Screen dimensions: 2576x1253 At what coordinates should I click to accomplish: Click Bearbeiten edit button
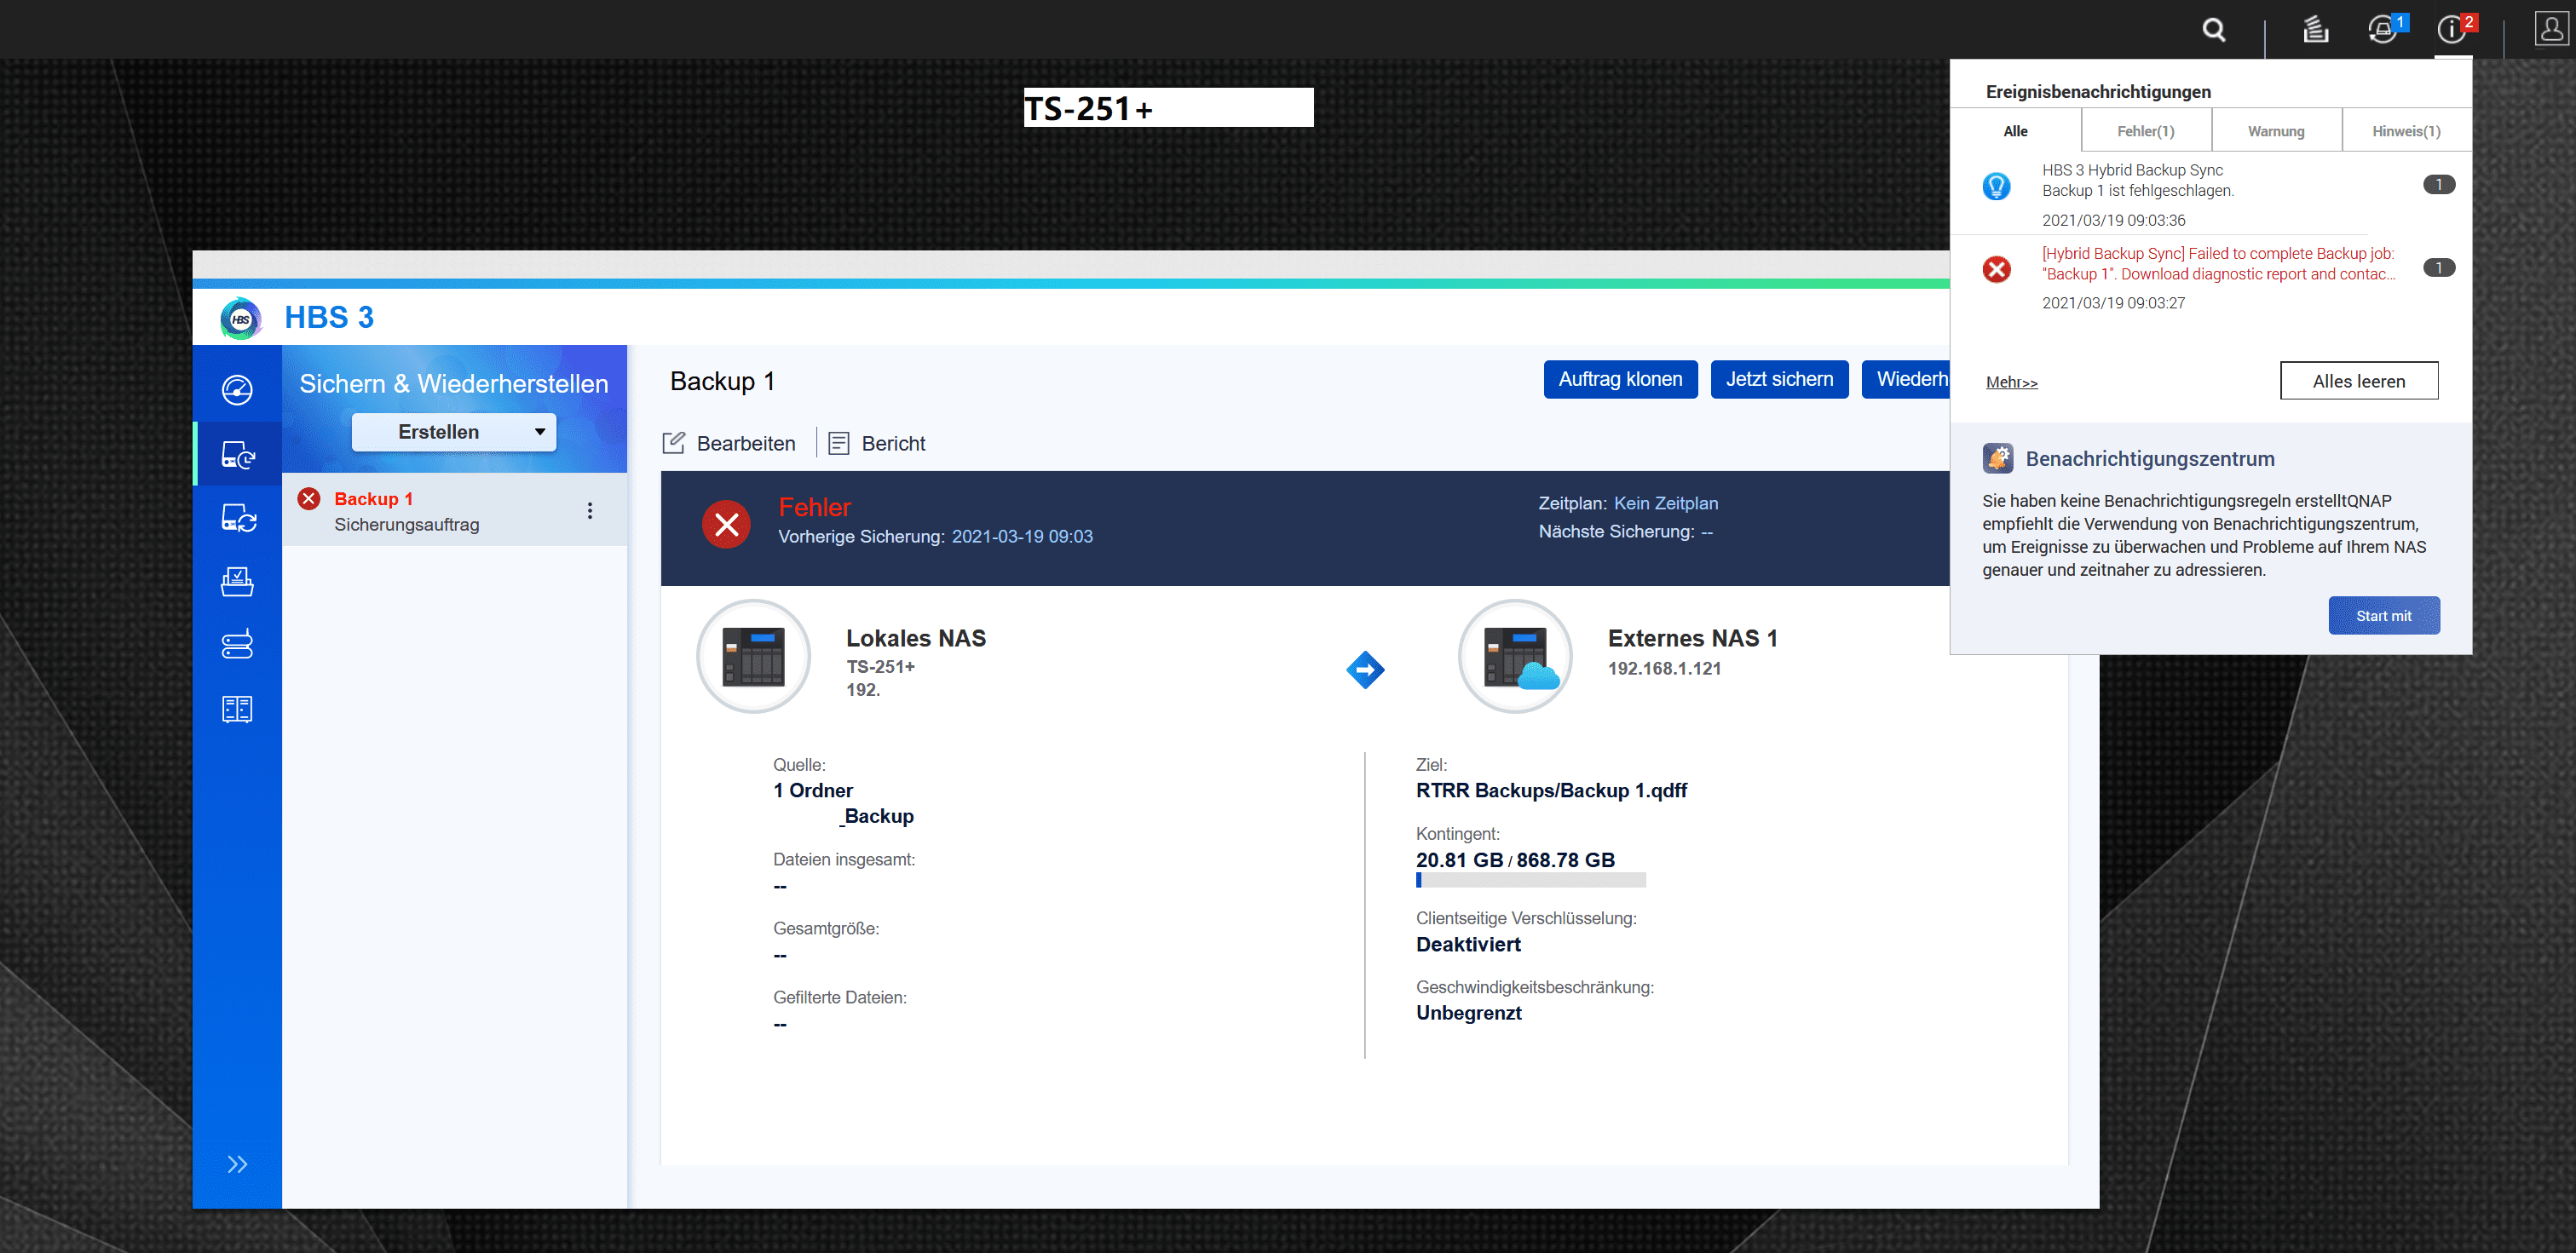[x=729, y=443]
